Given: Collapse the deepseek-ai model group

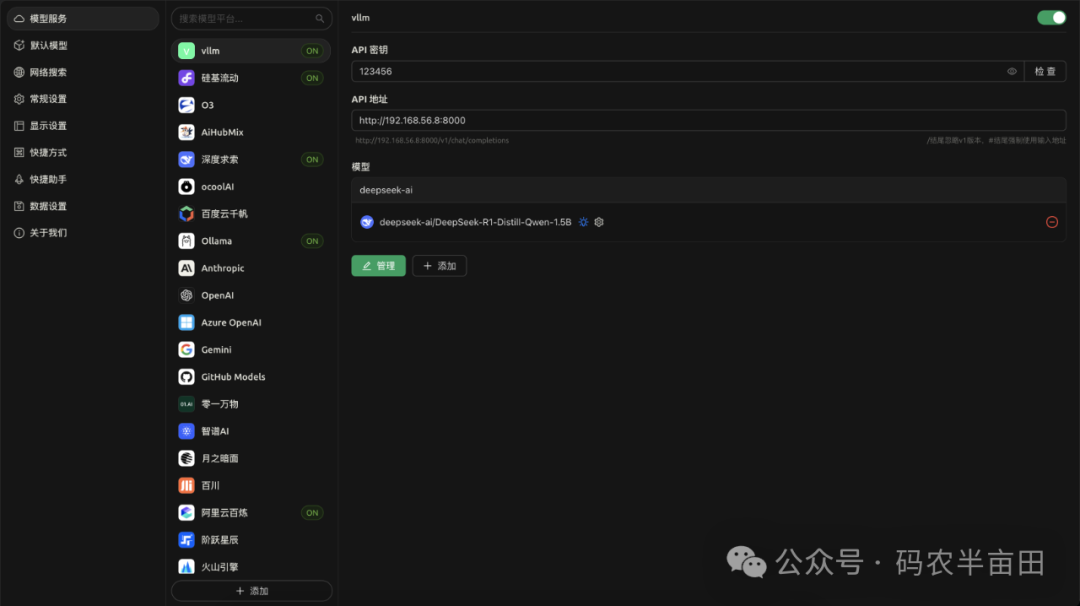Looking at the screenshot, I should [709, 190].
